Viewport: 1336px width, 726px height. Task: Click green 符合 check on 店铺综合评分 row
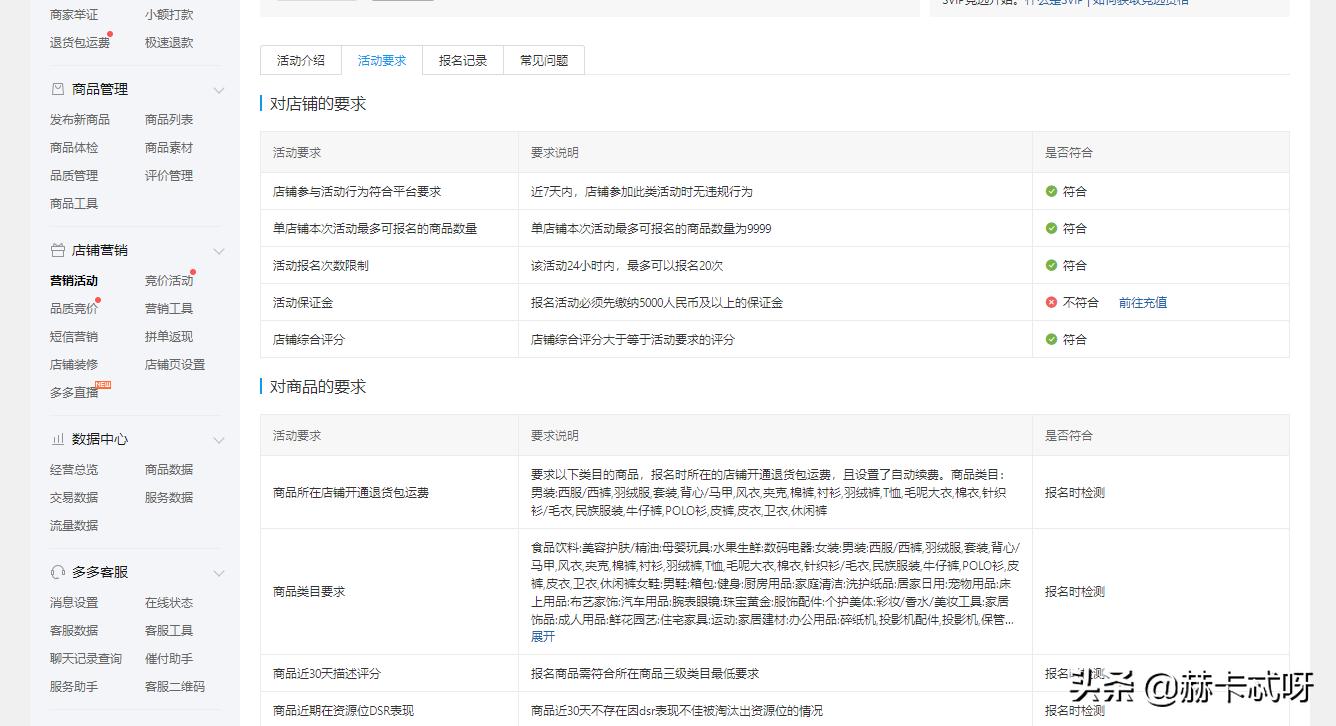click(1051, 339)
